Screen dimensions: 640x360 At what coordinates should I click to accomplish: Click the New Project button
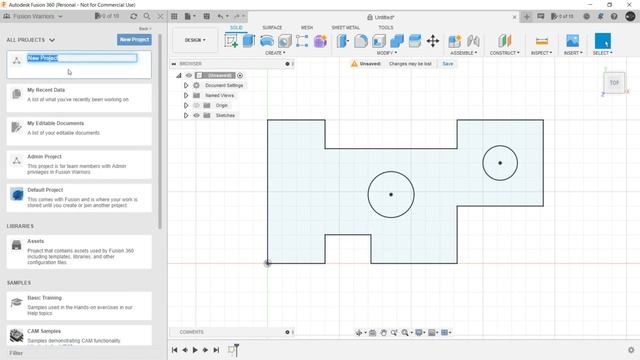134,40
